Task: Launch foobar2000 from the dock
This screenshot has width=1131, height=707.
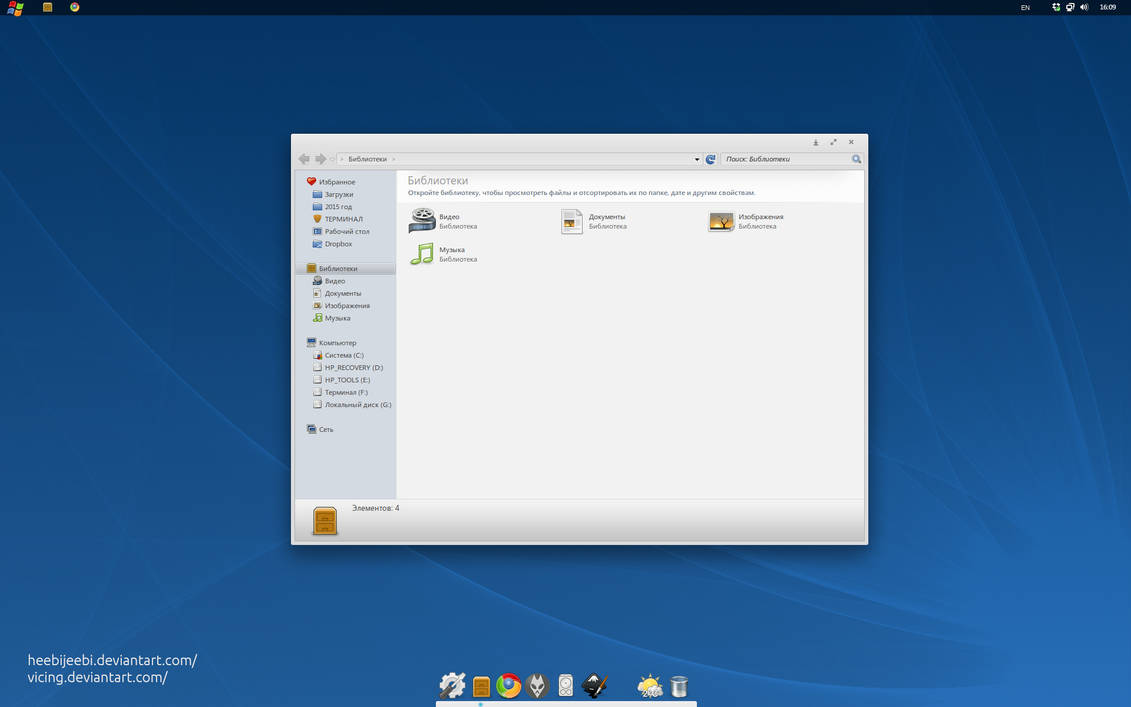Action: 537,686
